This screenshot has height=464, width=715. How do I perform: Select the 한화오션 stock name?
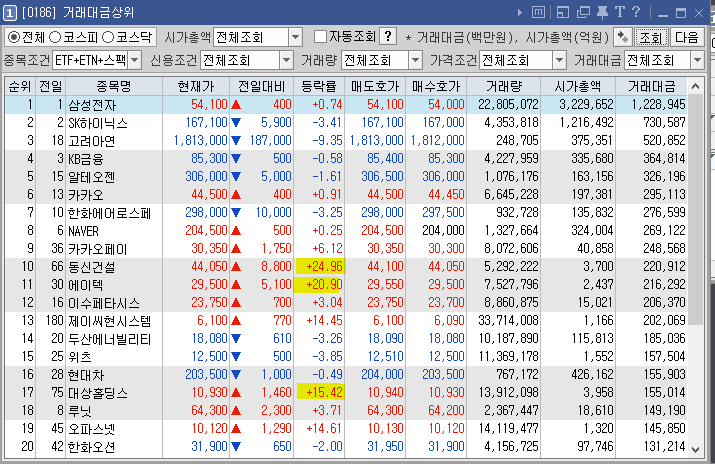tap(92, 447)
